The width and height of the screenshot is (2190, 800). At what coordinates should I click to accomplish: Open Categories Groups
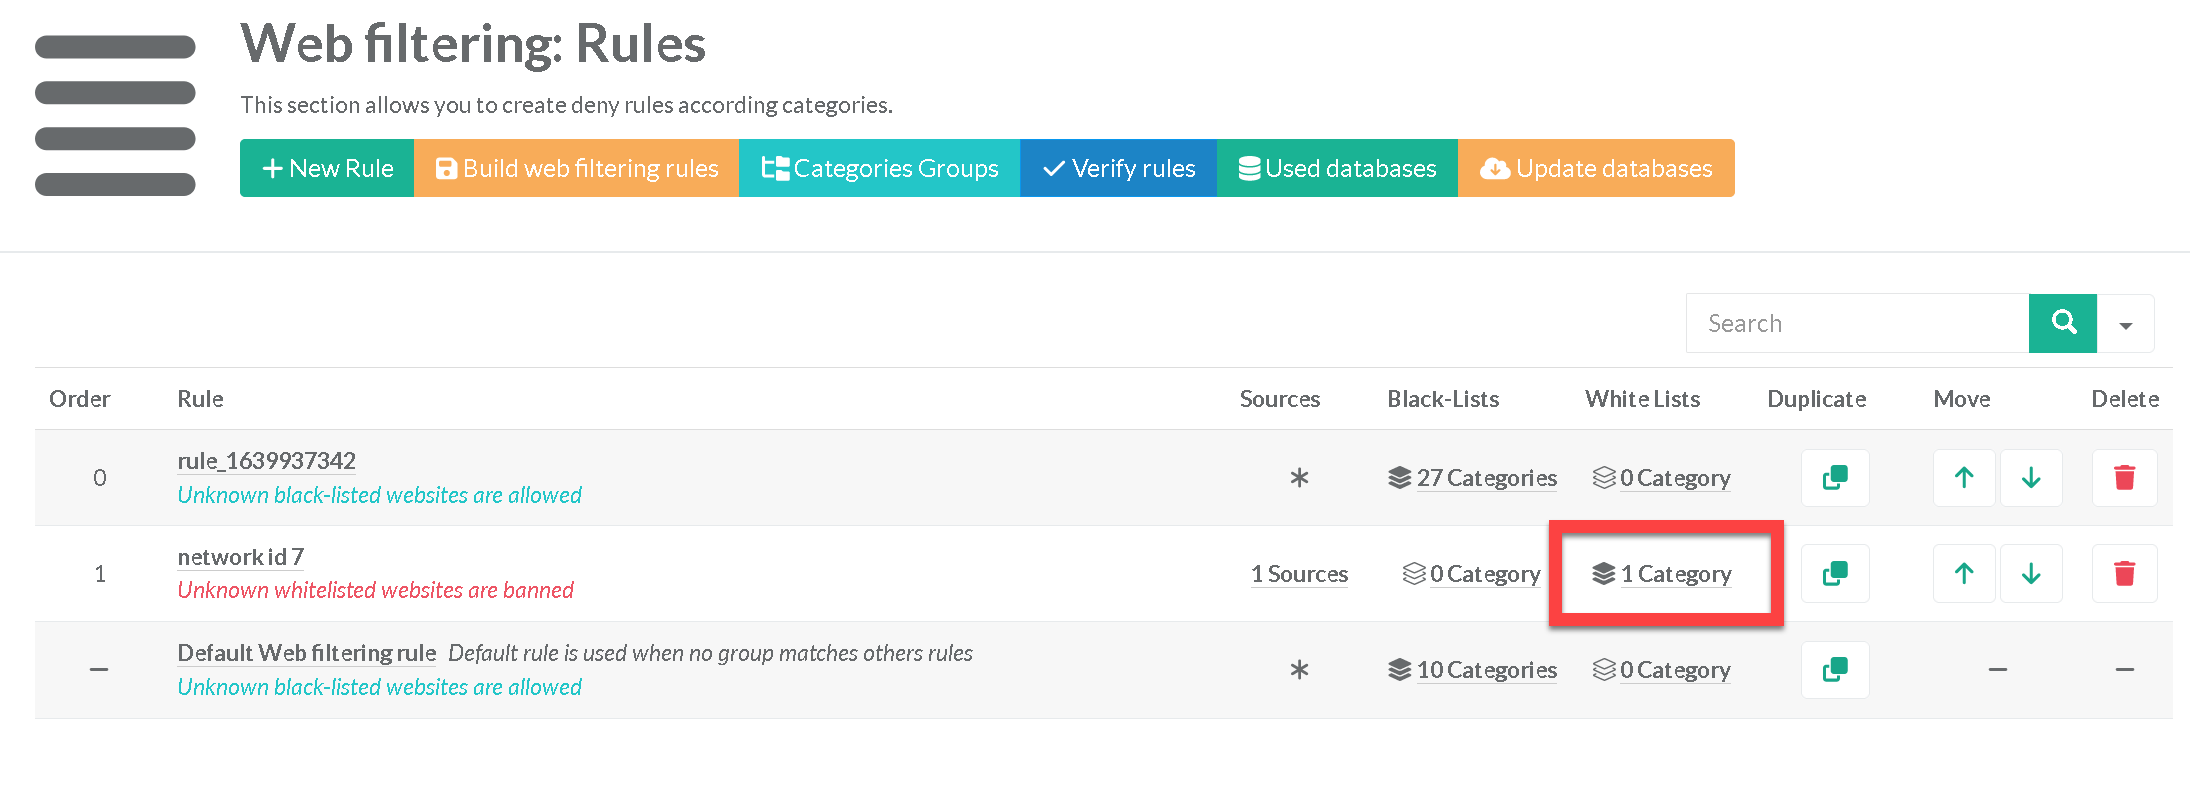coord(879,168)
